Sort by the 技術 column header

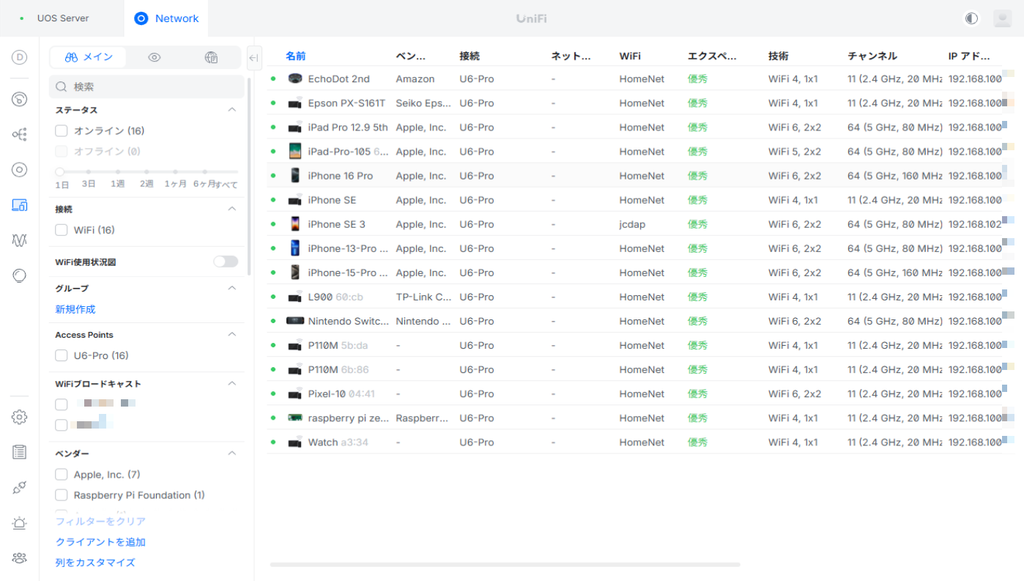coord(778,56)
